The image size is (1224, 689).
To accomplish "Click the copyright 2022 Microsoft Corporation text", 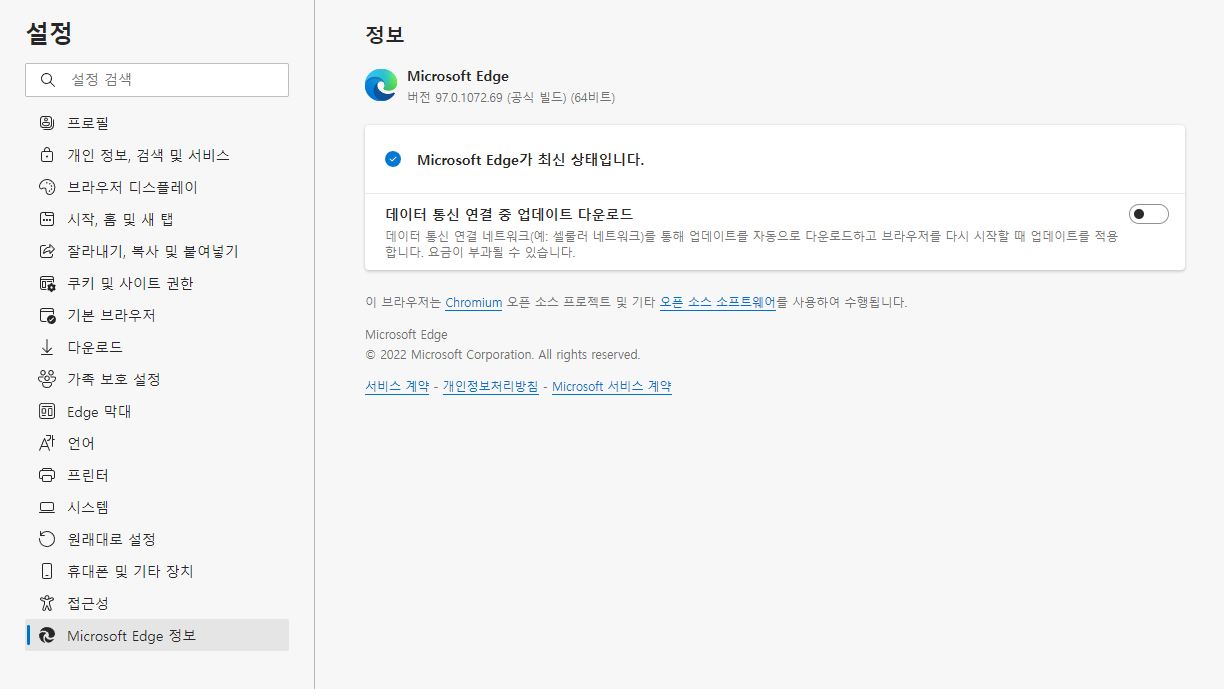I will pyautogui.click(x=503, y=355).
